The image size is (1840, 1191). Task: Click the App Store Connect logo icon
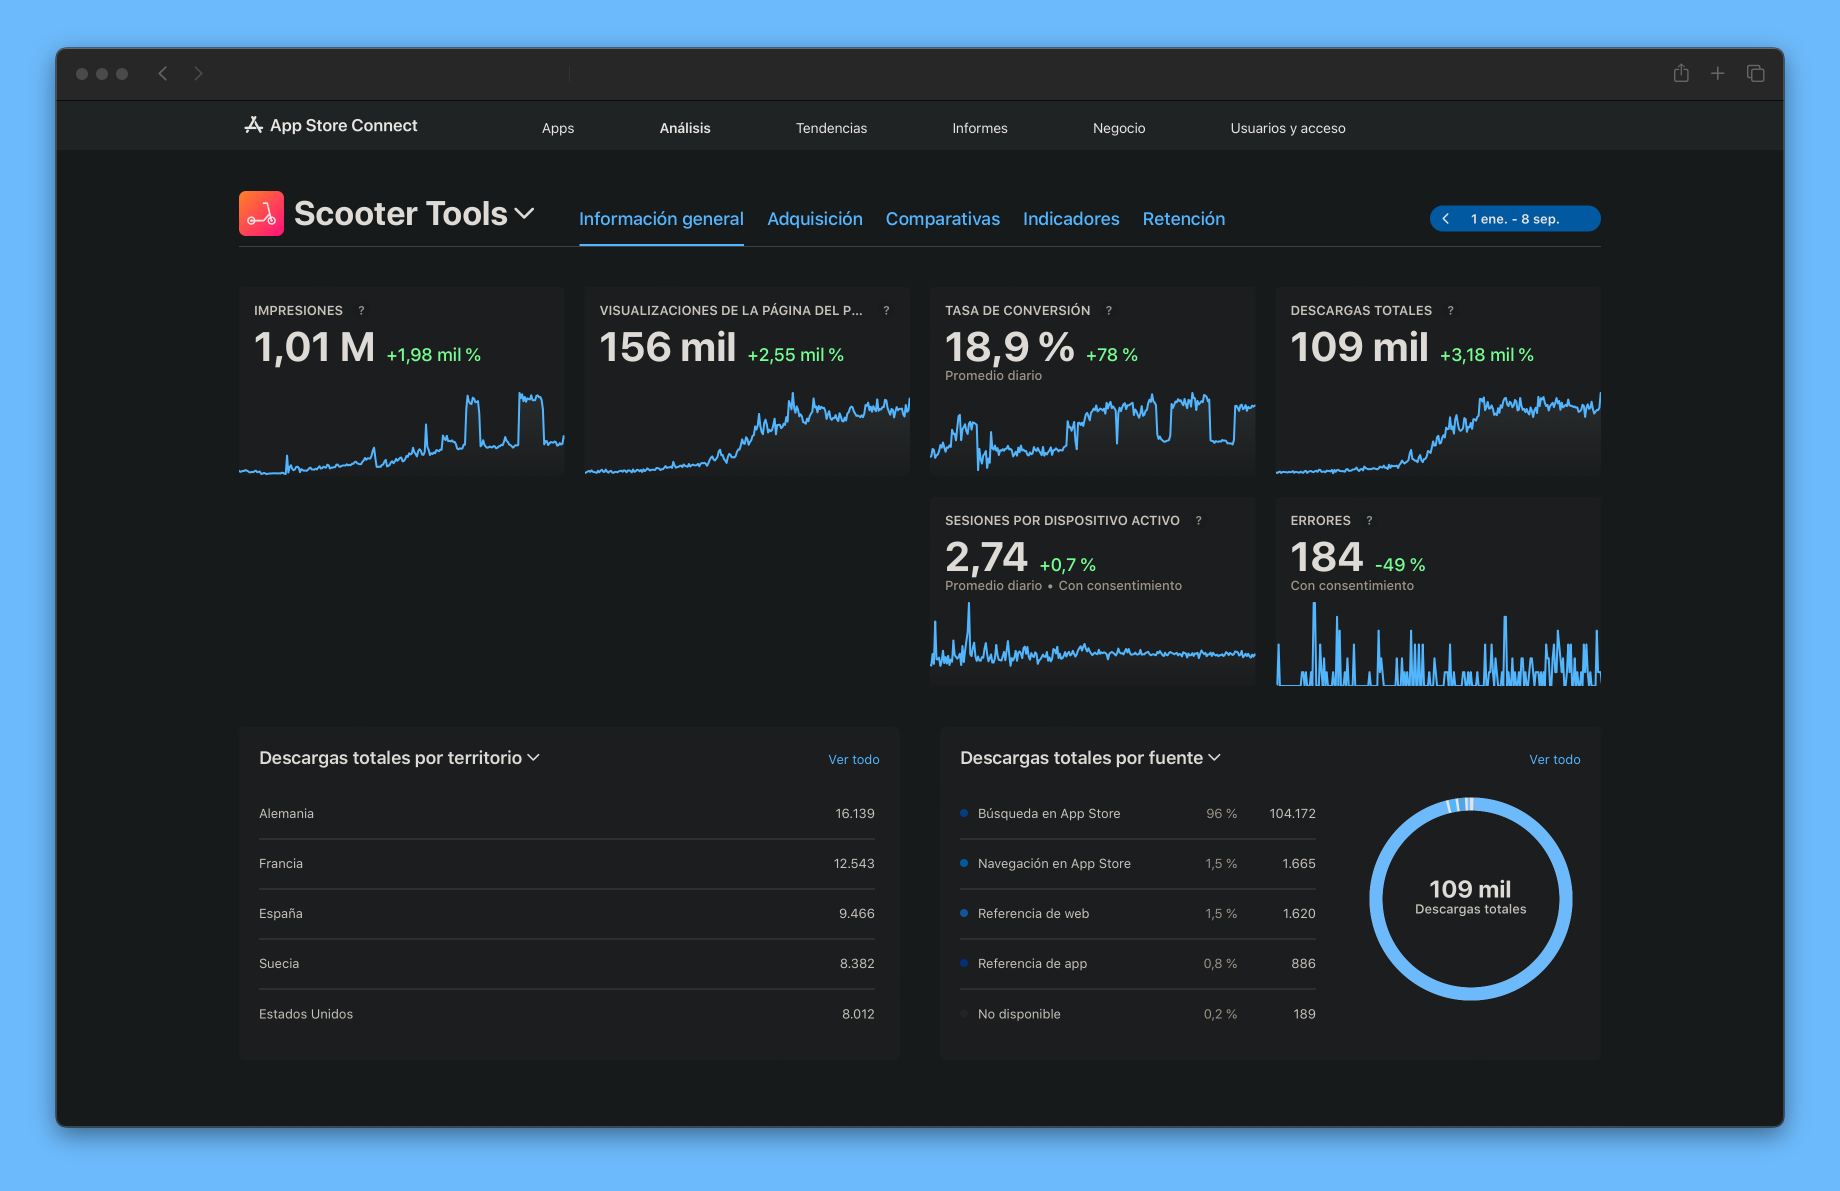(x=253, y=125)
